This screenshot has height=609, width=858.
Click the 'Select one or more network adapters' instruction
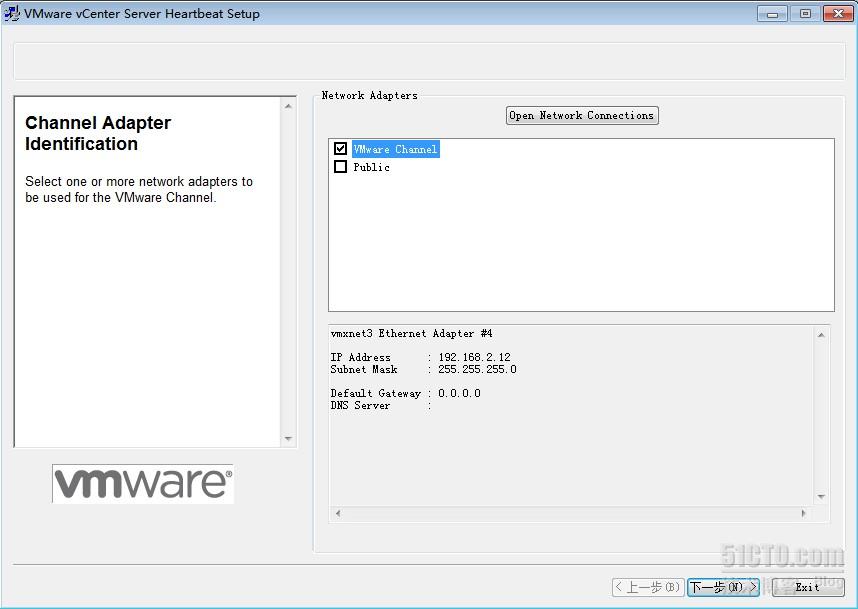pyautogui.click(x=139, y=189)
